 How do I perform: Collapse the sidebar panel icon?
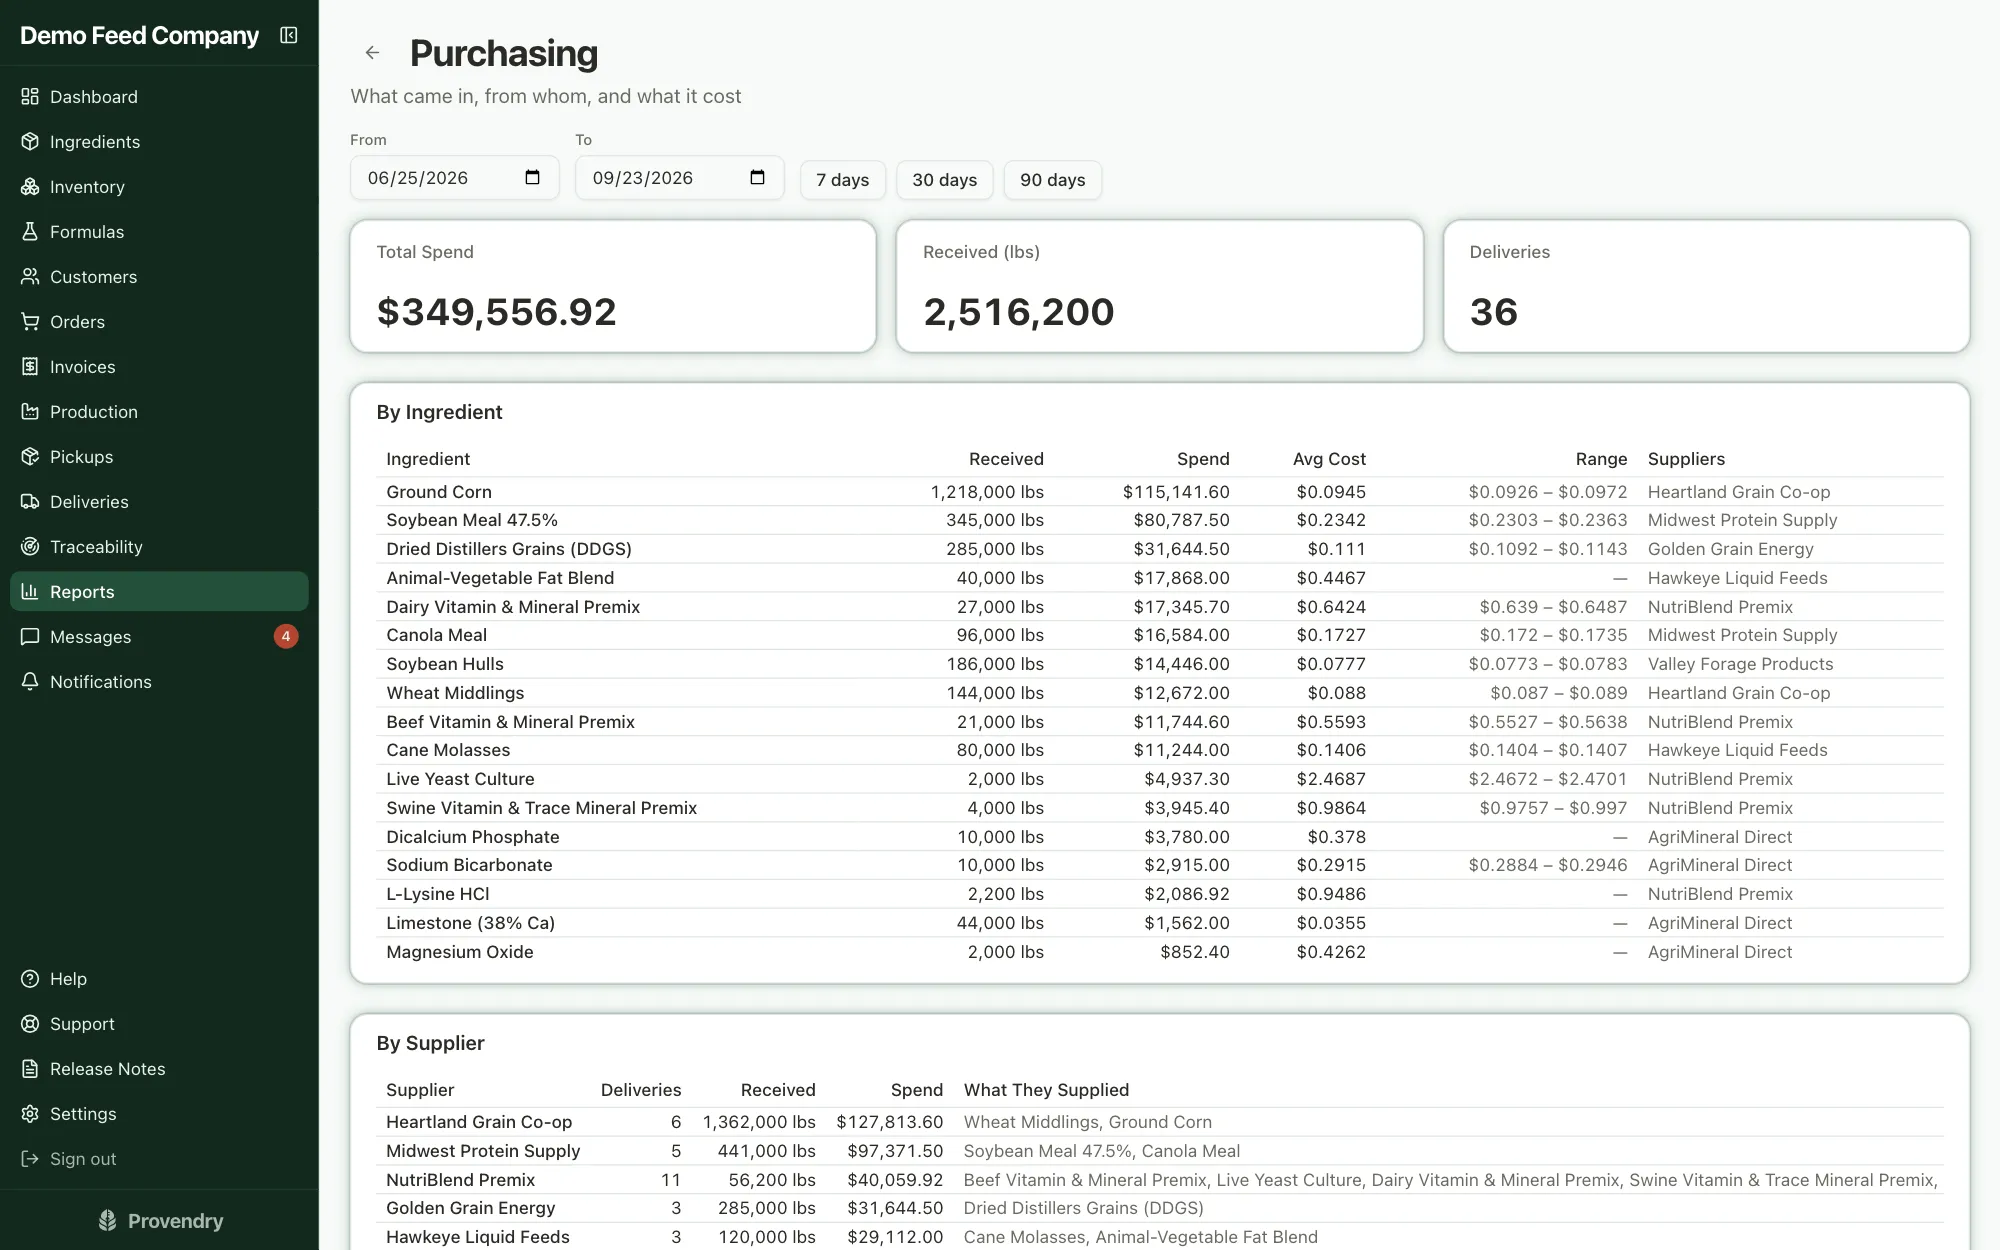[289, 35]
